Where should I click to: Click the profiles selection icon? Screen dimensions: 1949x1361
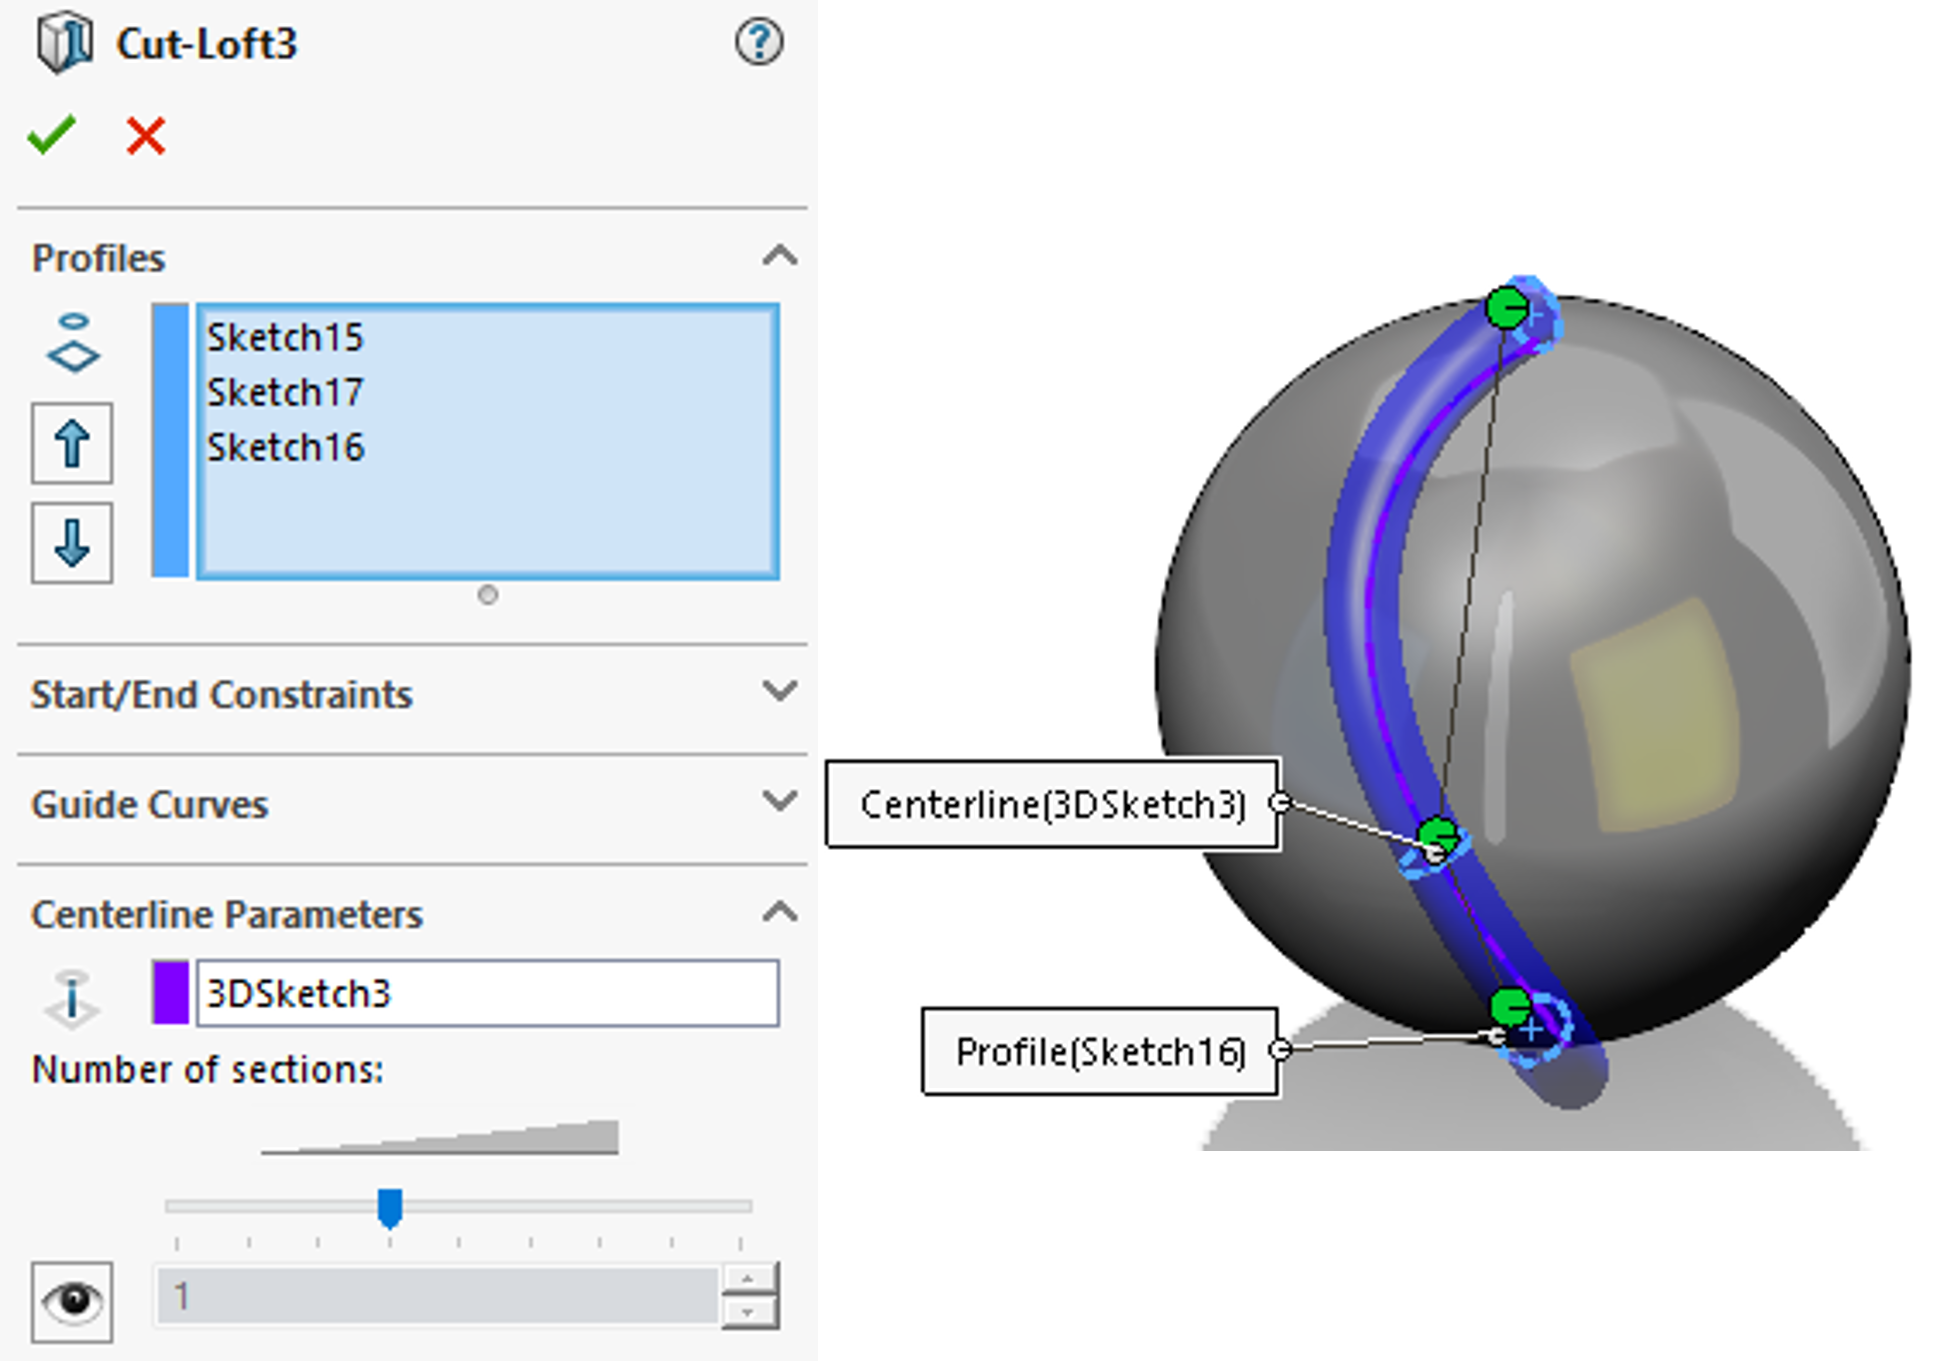coord(74,343)
